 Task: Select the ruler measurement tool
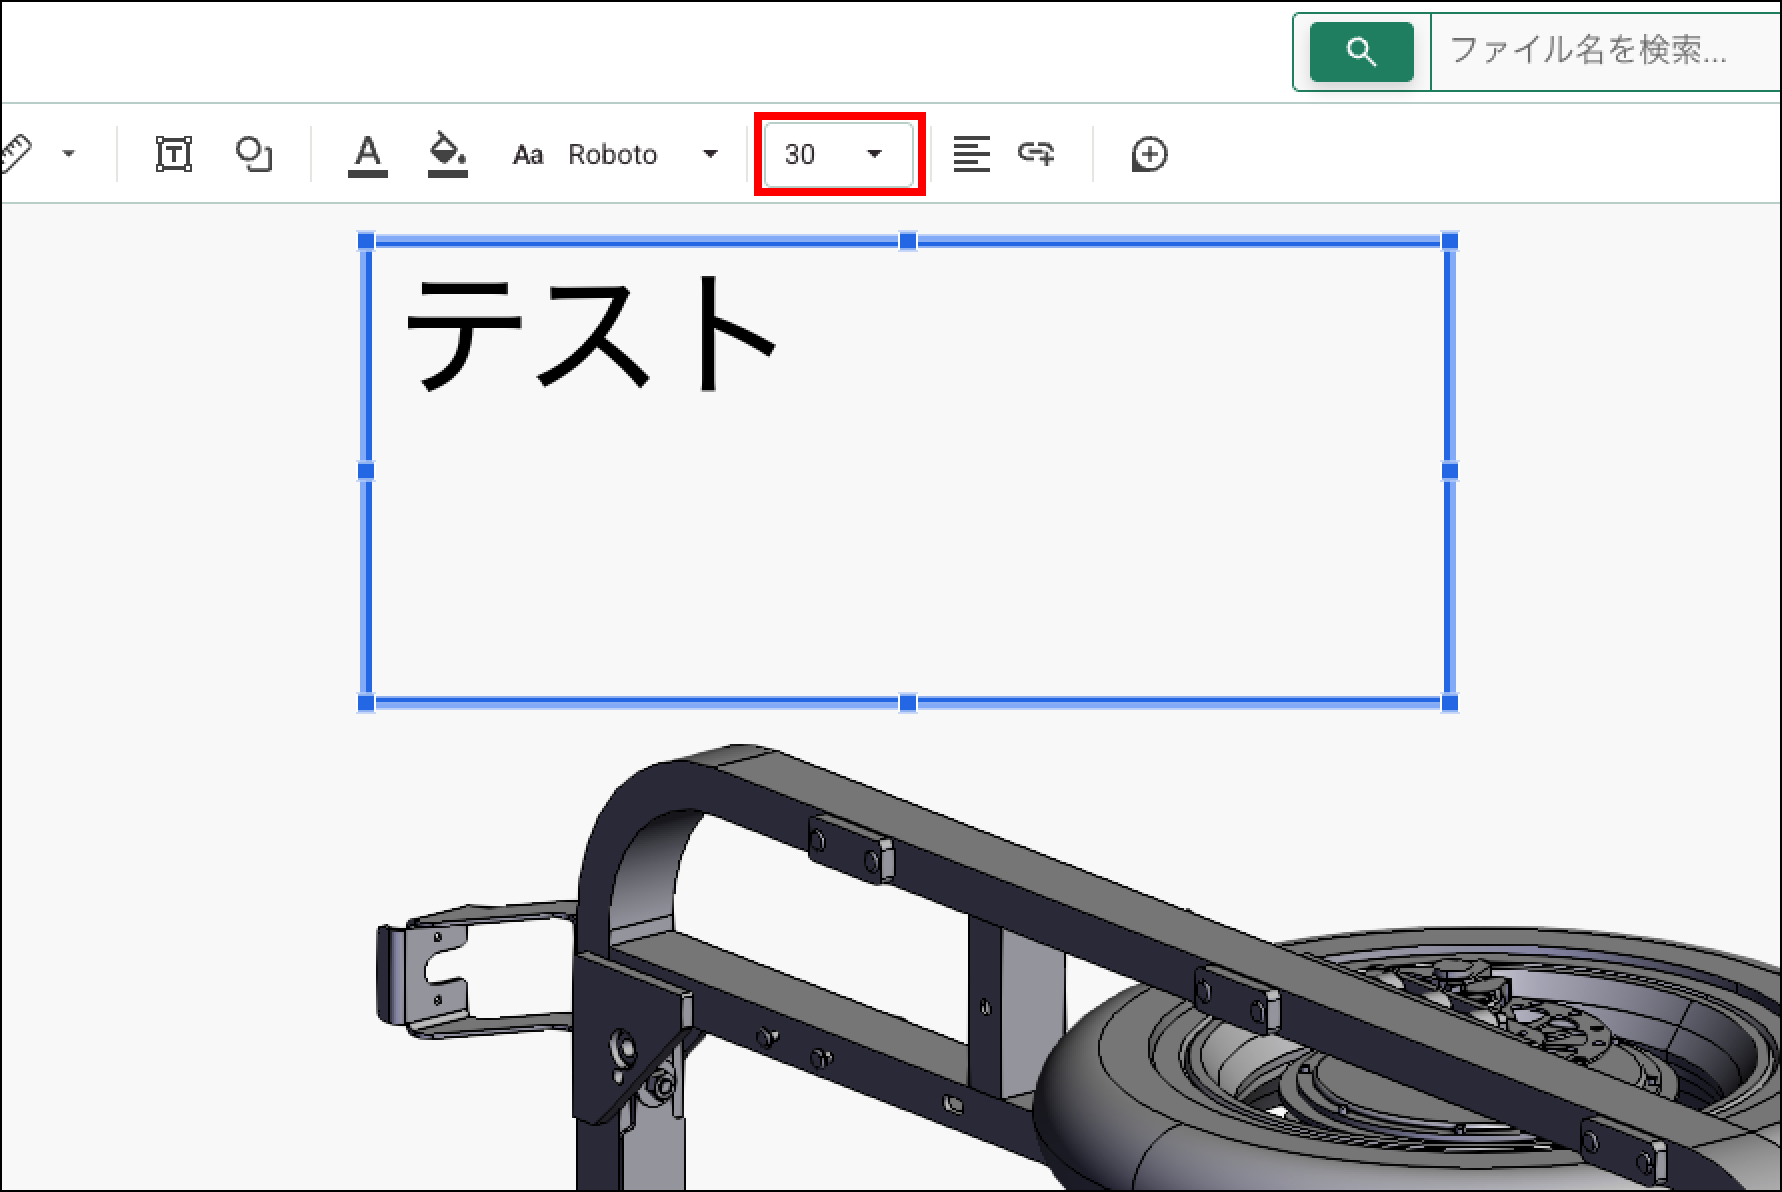(x=14, y=154)
